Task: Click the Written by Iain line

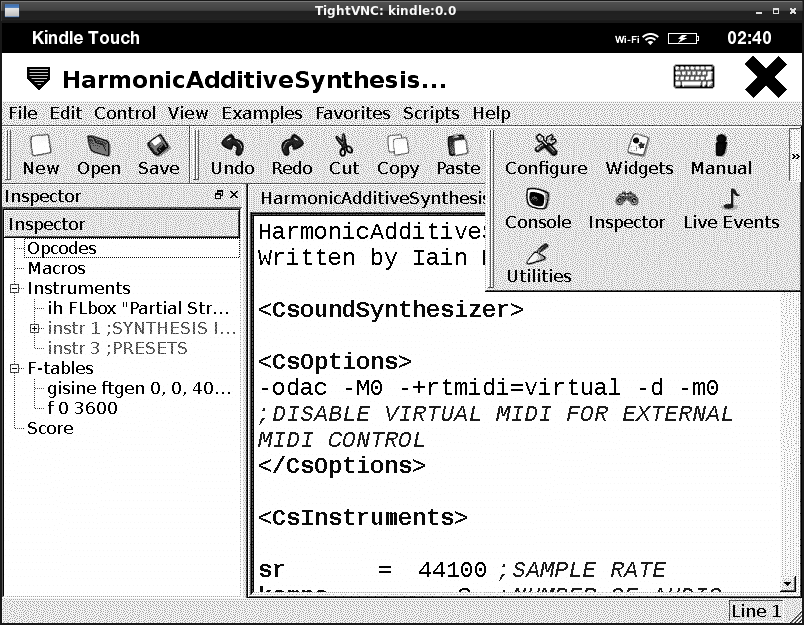Action: point(371,257)
